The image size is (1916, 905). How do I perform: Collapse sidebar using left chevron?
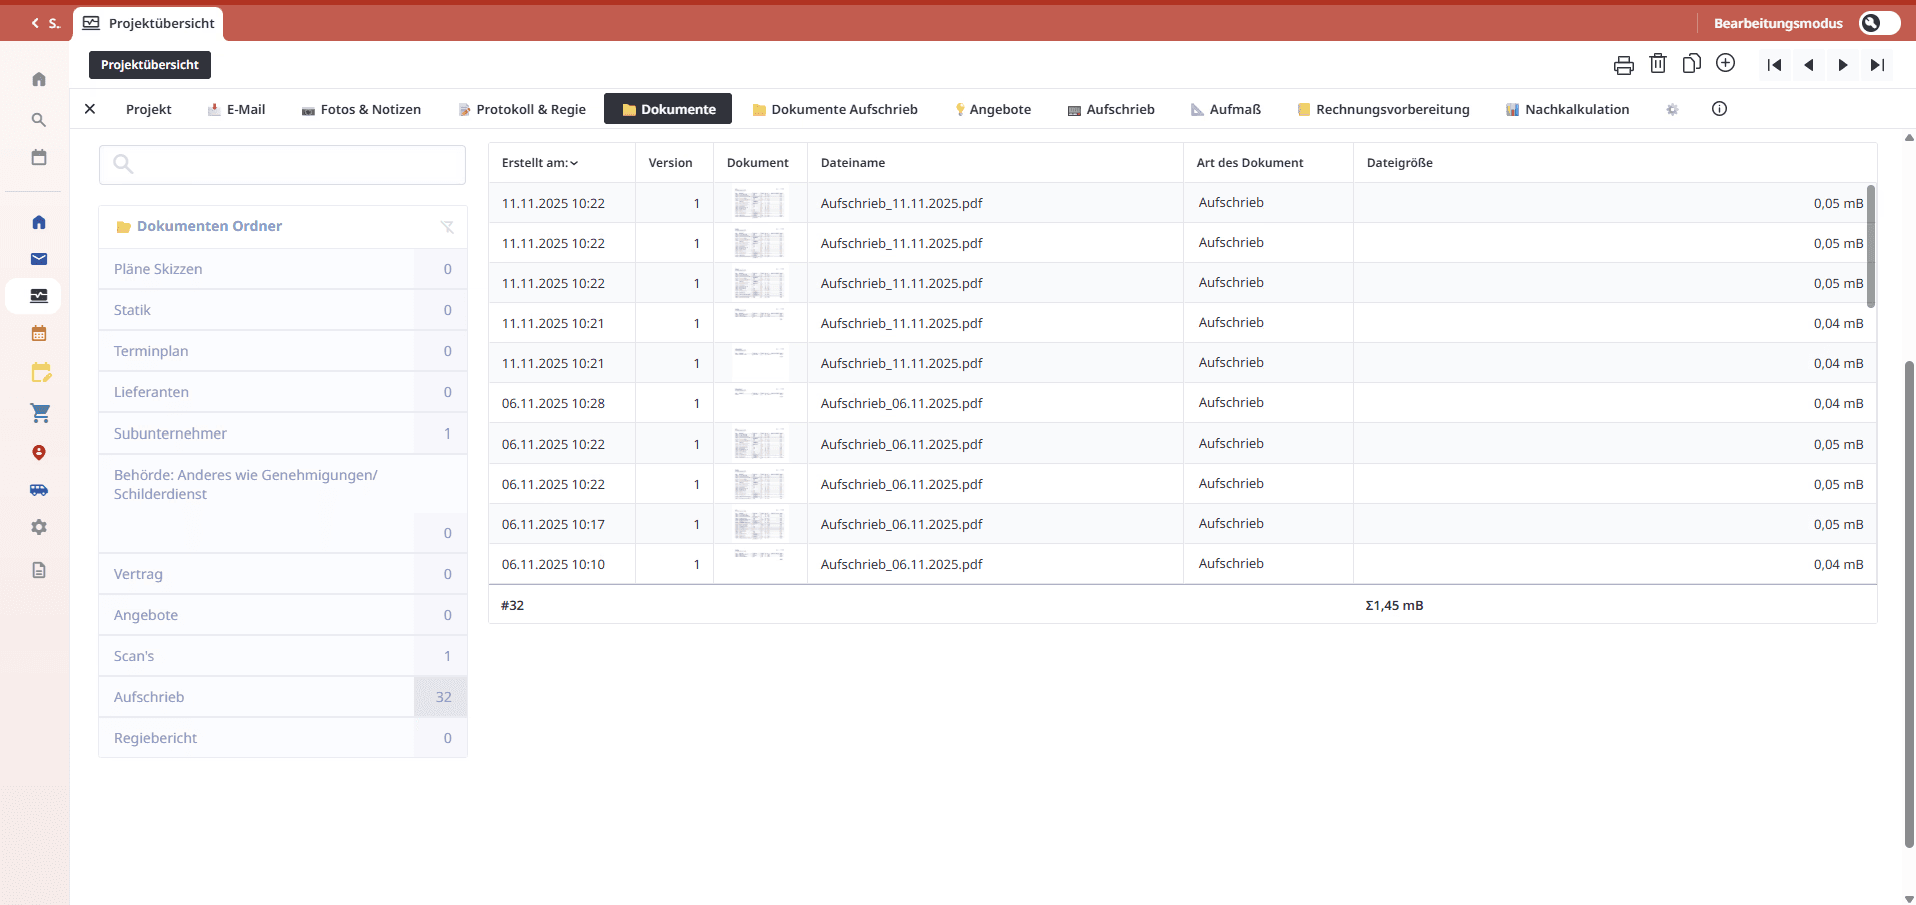[x=33, y=22]
